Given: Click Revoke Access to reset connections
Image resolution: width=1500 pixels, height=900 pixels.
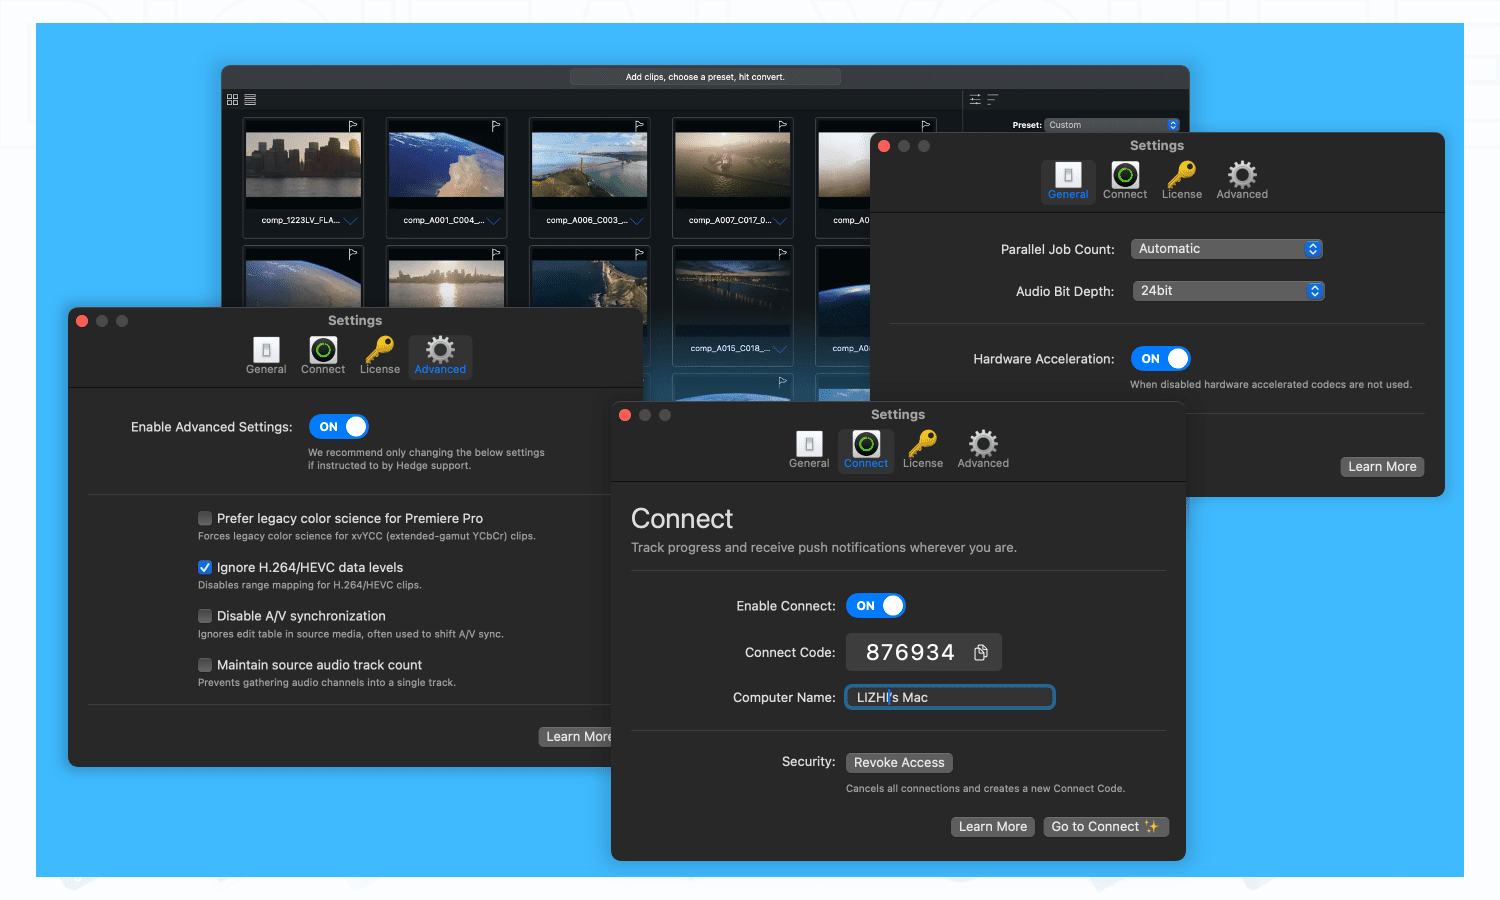Looking at the screenshot, I should [x=898, y=762].
